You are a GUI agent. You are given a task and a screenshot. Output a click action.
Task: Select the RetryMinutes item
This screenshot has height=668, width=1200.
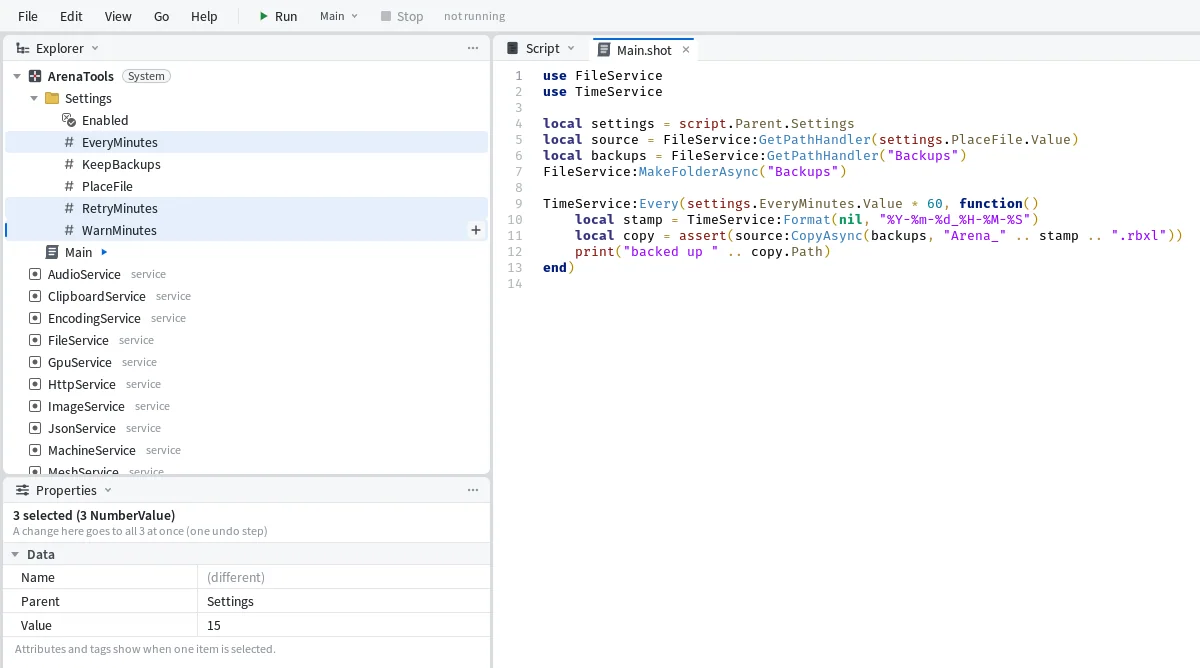(246, 208)
